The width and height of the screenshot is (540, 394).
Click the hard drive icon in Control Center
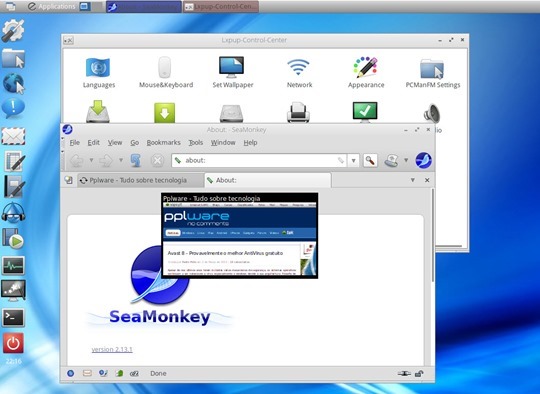point(231,113)
